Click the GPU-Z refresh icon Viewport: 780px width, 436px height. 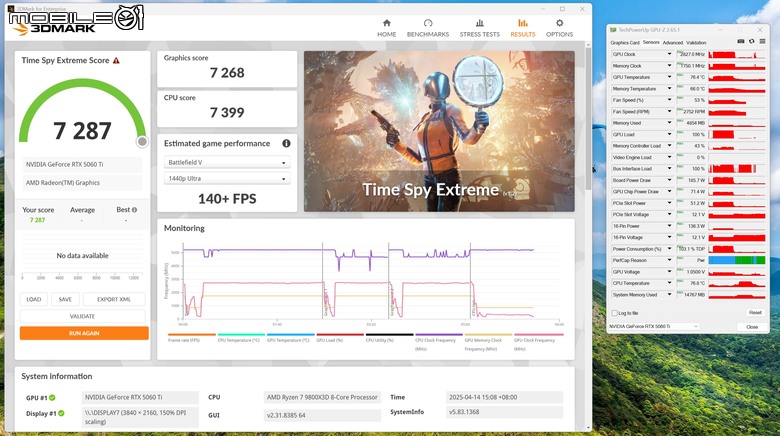coord(752,41)
